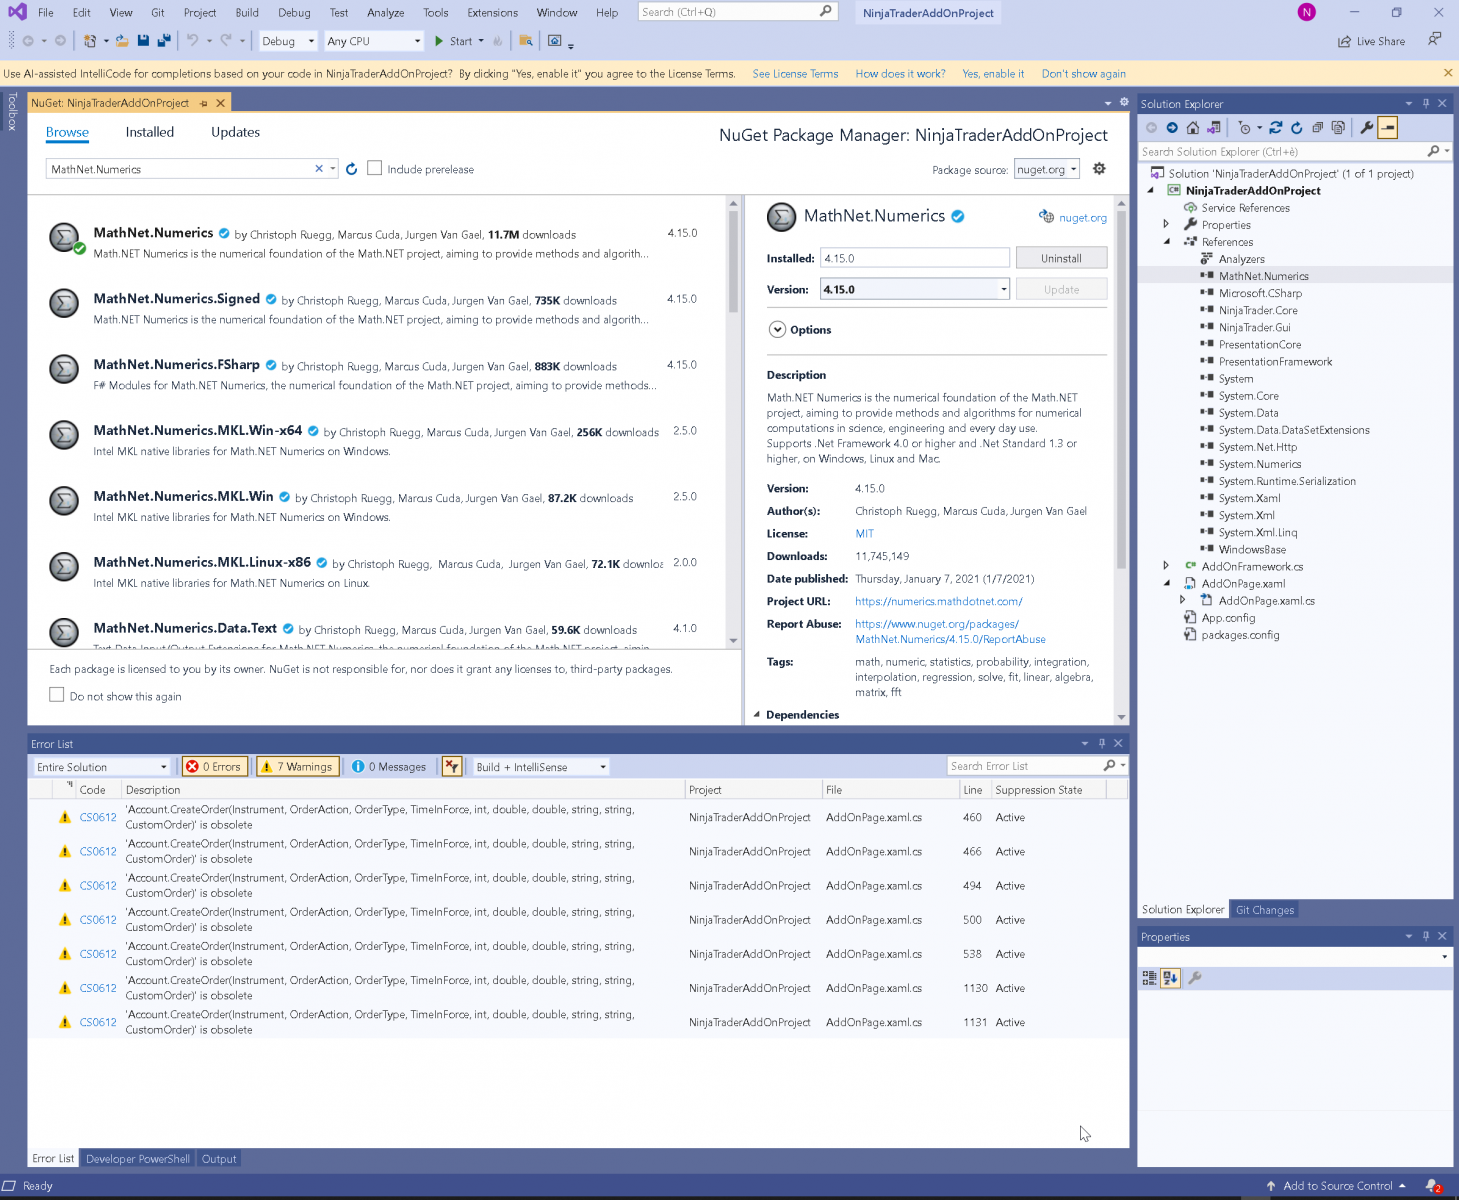This screenshot has width=1459, height=1200.
Task: Click the Send Feedback icon
Action: tap(1435, 39)
